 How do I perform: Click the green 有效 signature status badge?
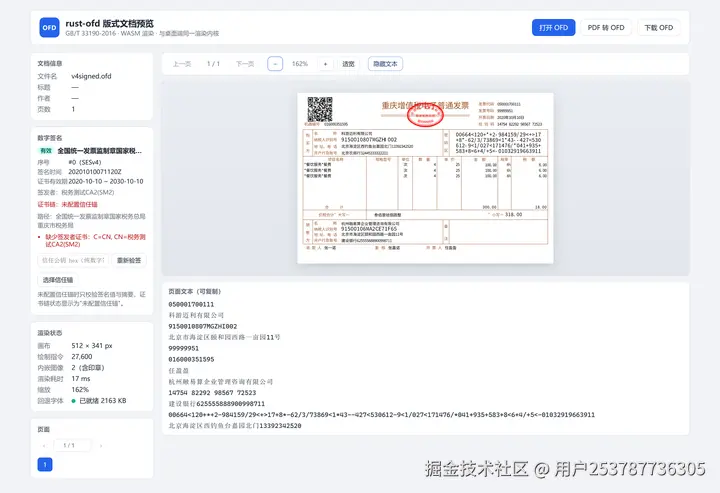coord(46,151)
